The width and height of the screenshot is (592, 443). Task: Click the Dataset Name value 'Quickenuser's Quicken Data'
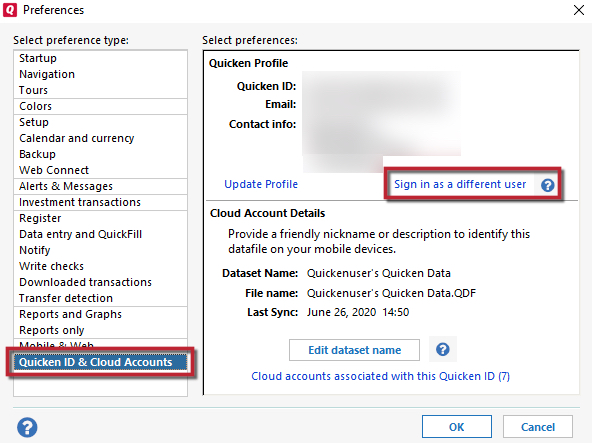[x=379, y=273]
